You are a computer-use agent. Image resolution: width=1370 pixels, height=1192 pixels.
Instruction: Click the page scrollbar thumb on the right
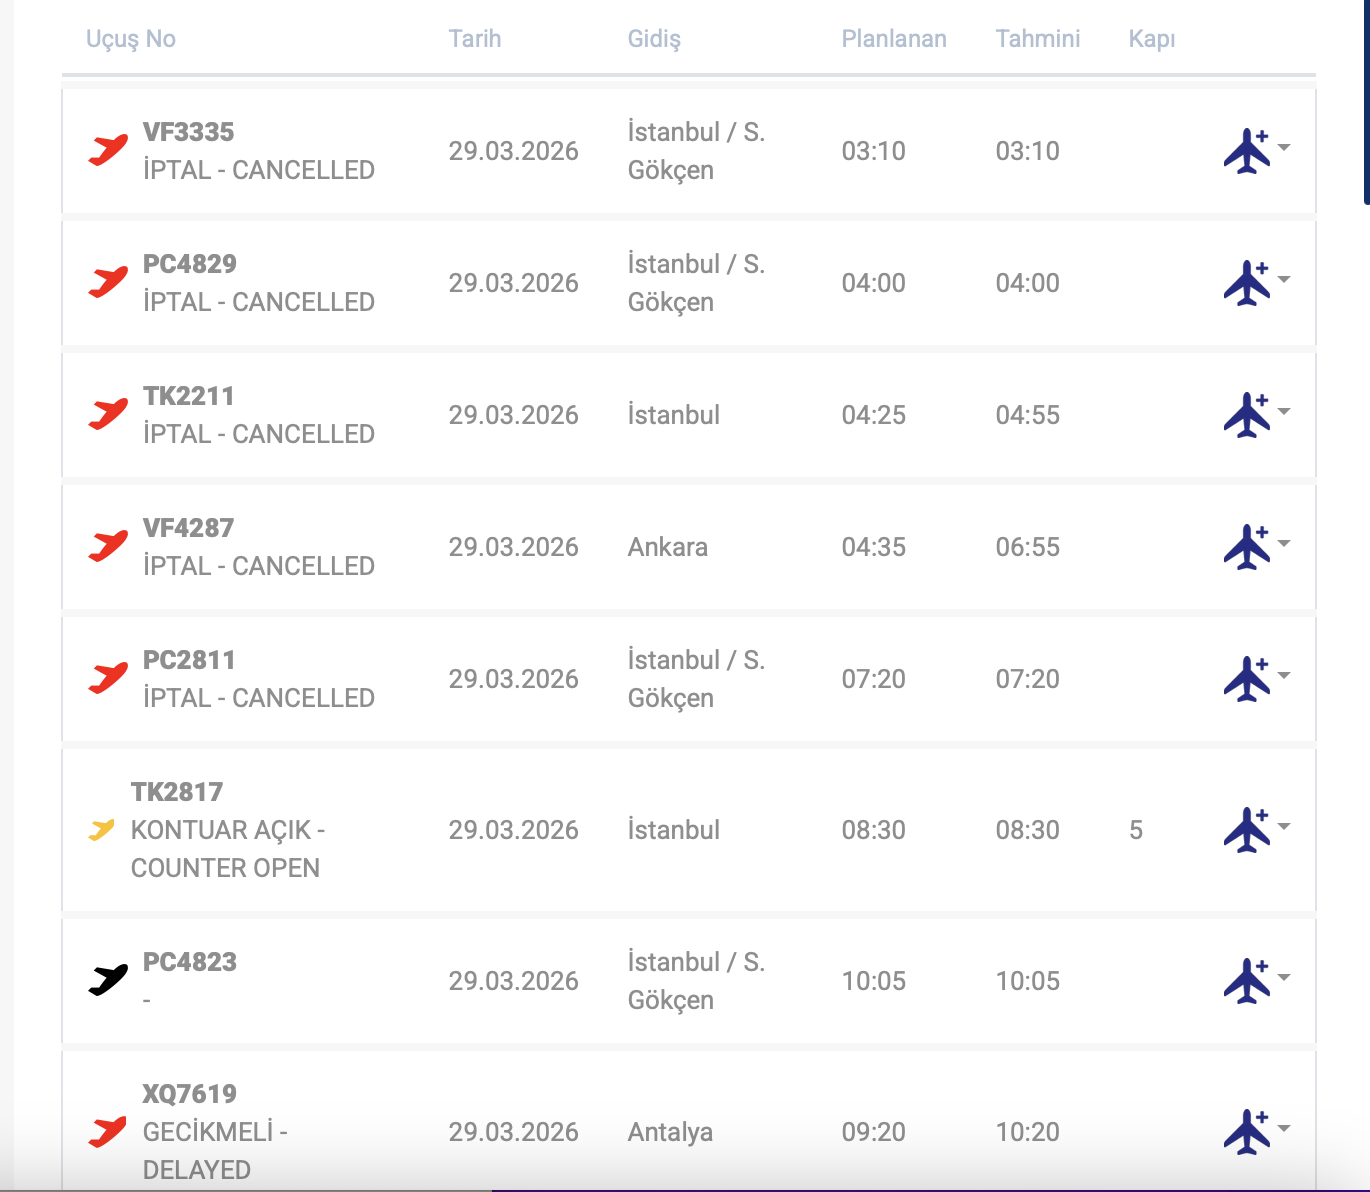tap(1366, 100)
